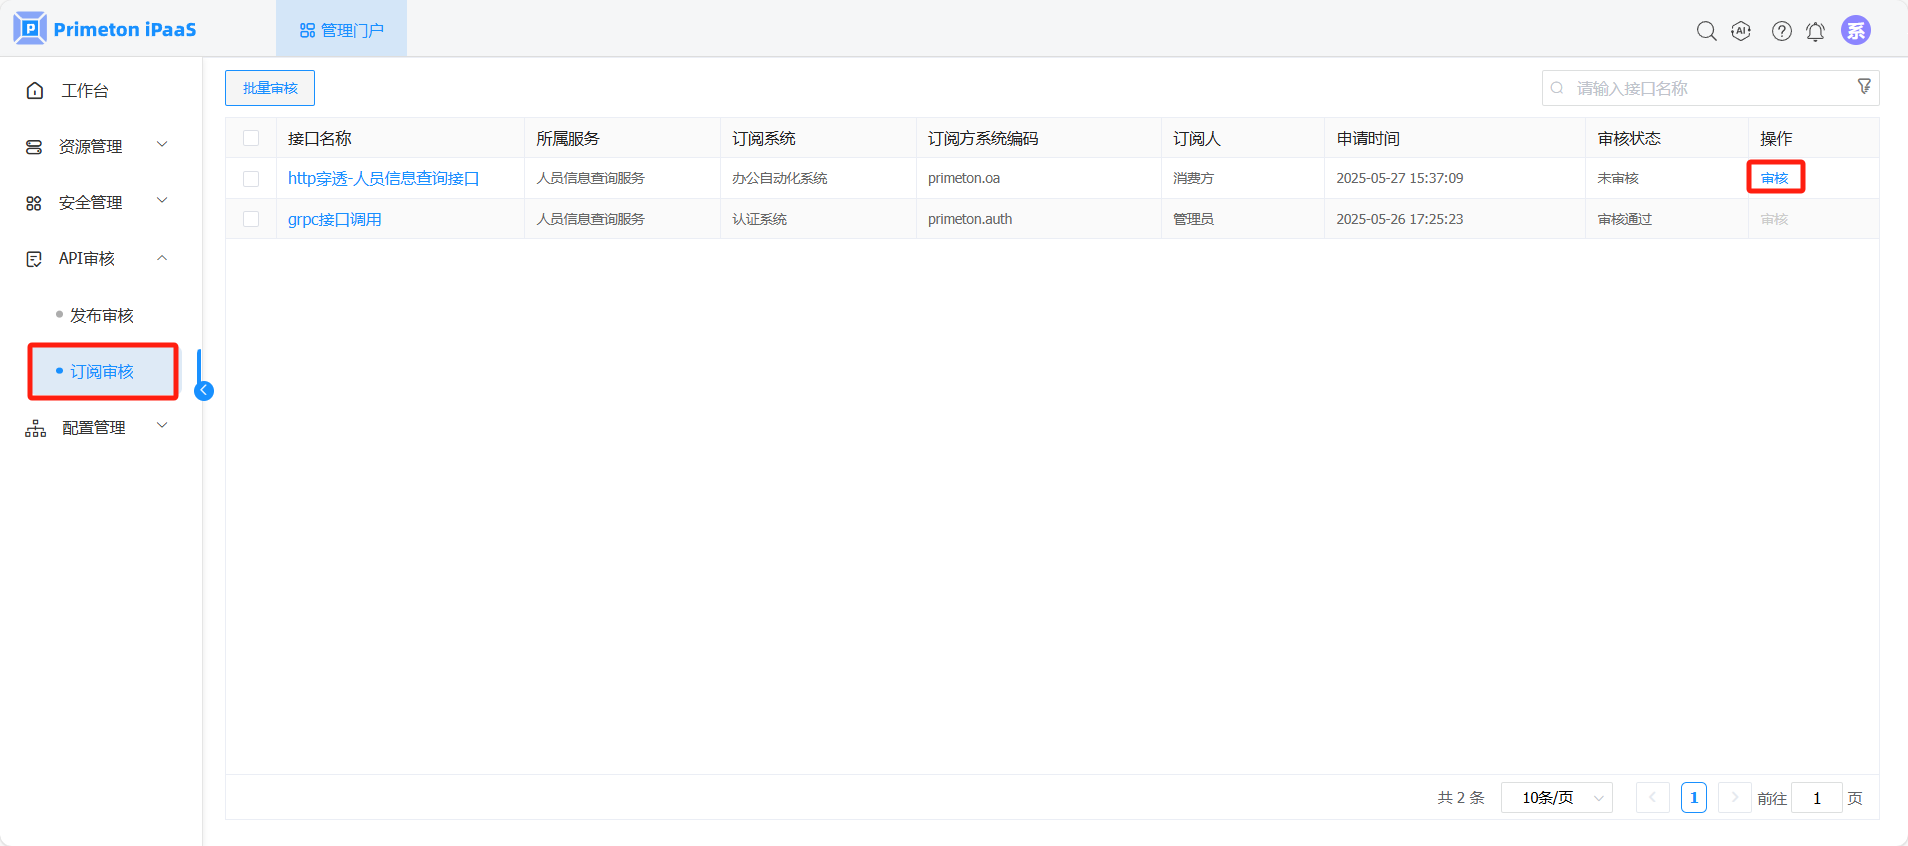Click the Primeton iPaaS logo

[105, 29]
